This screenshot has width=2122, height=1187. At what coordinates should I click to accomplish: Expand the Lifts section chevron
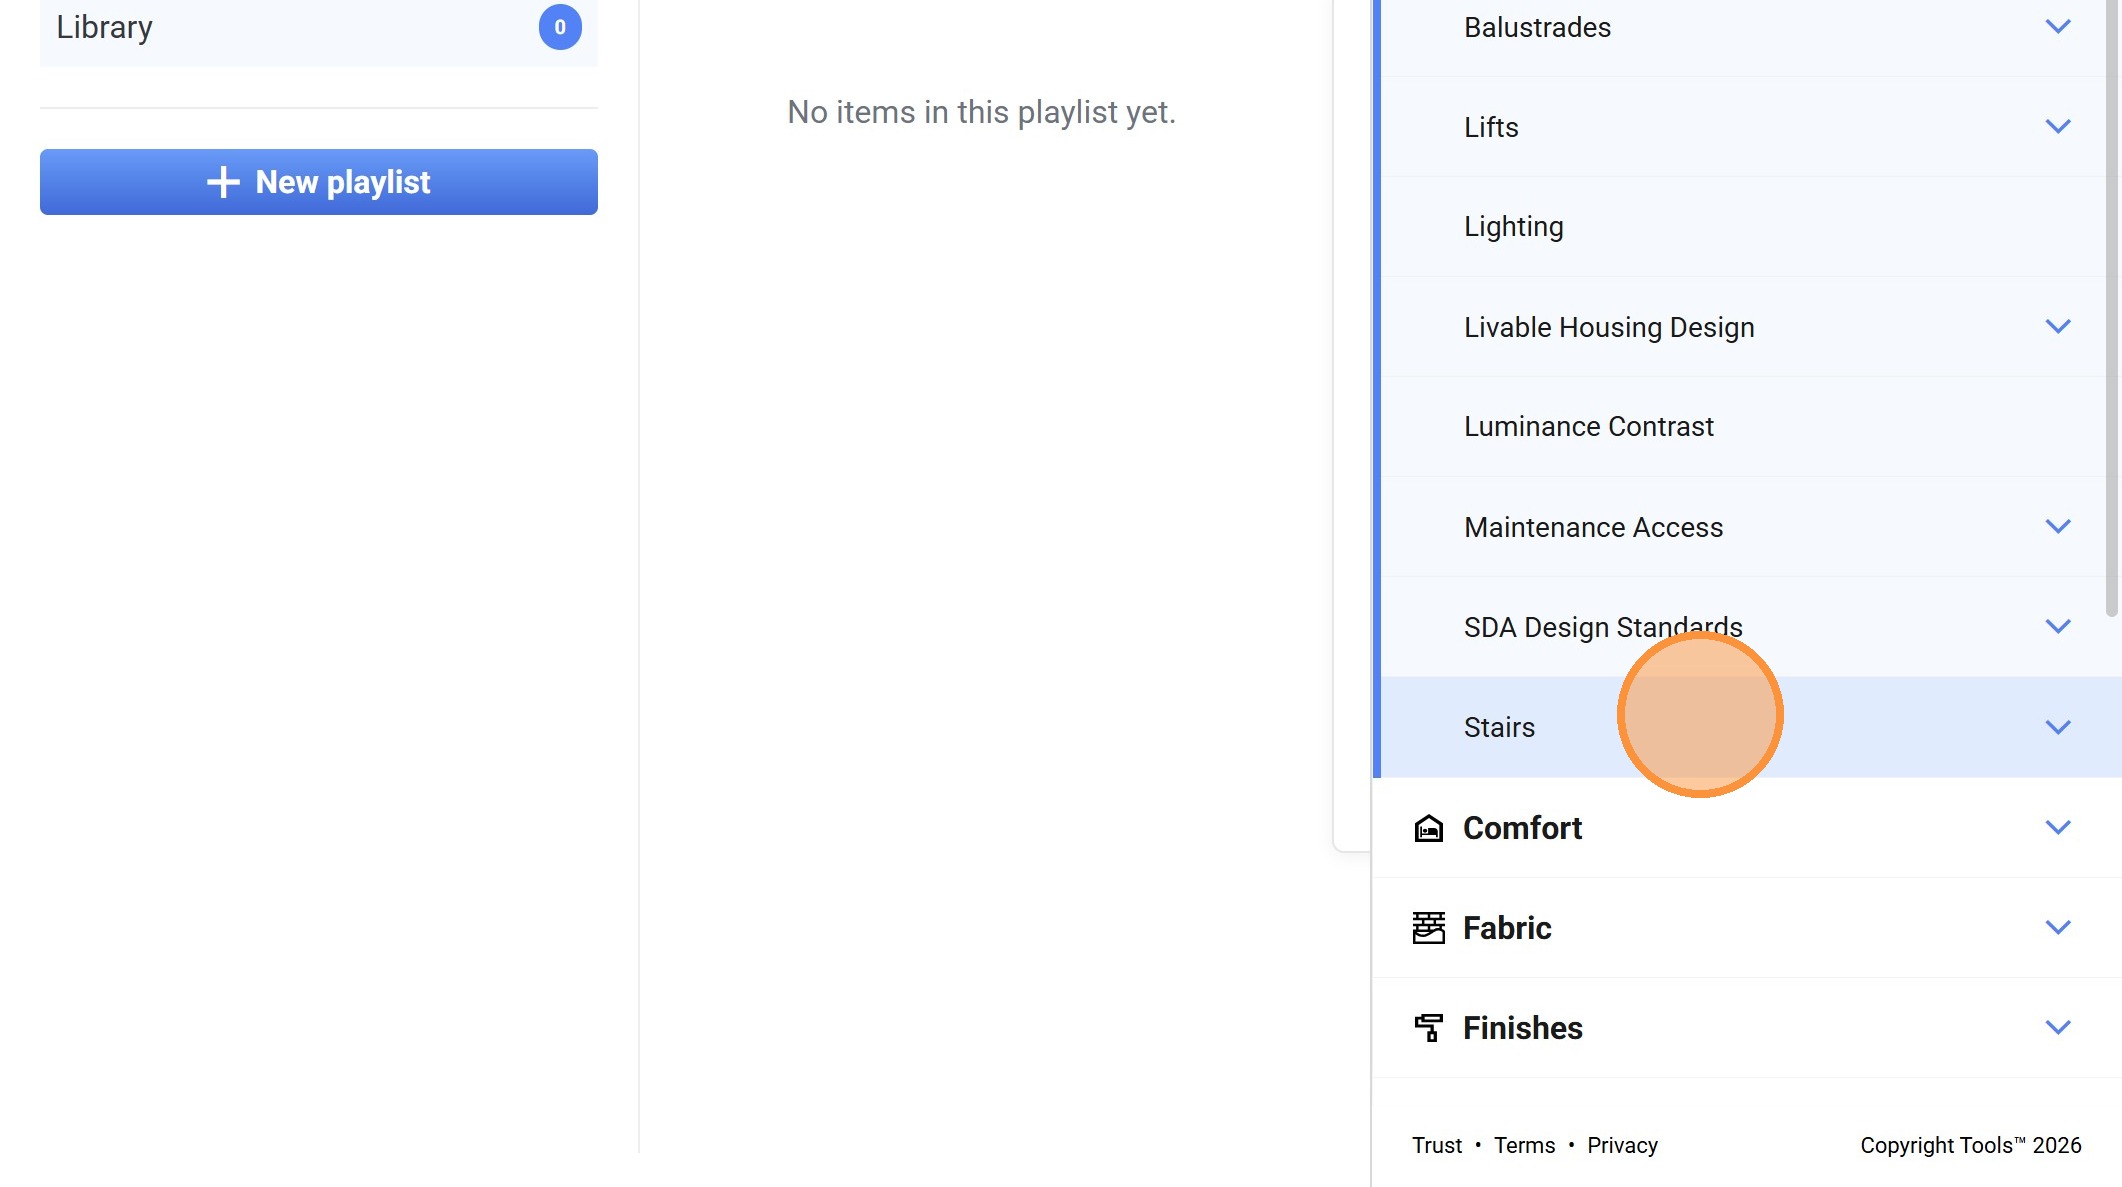pyautogui.click(x=2057, y=127)
